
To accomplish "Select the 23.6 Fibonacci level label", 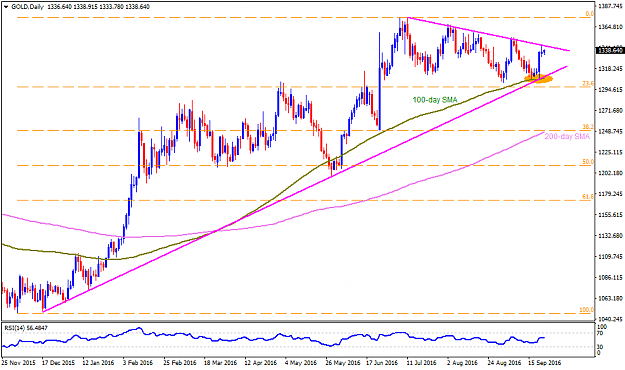I will click(589, 83).
